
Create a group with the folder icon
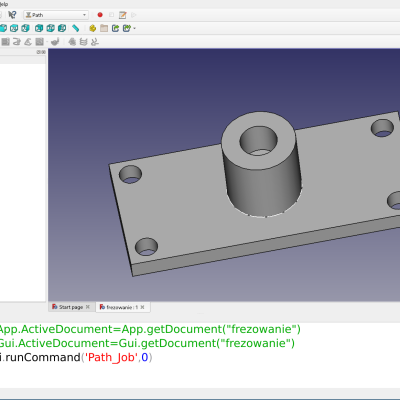[104, 28]
